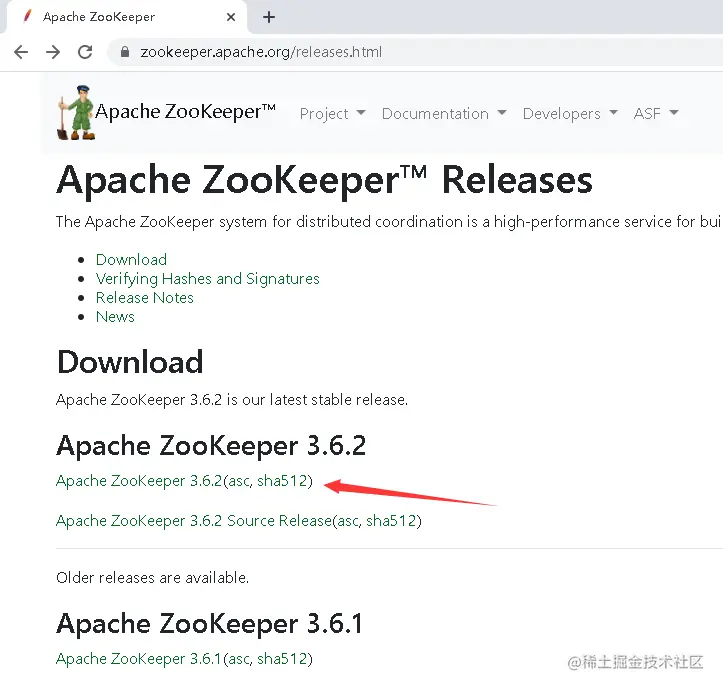The height and width of the screenshot is (690, 723).
Task: Go to Release Notes link
Action: 145,298
